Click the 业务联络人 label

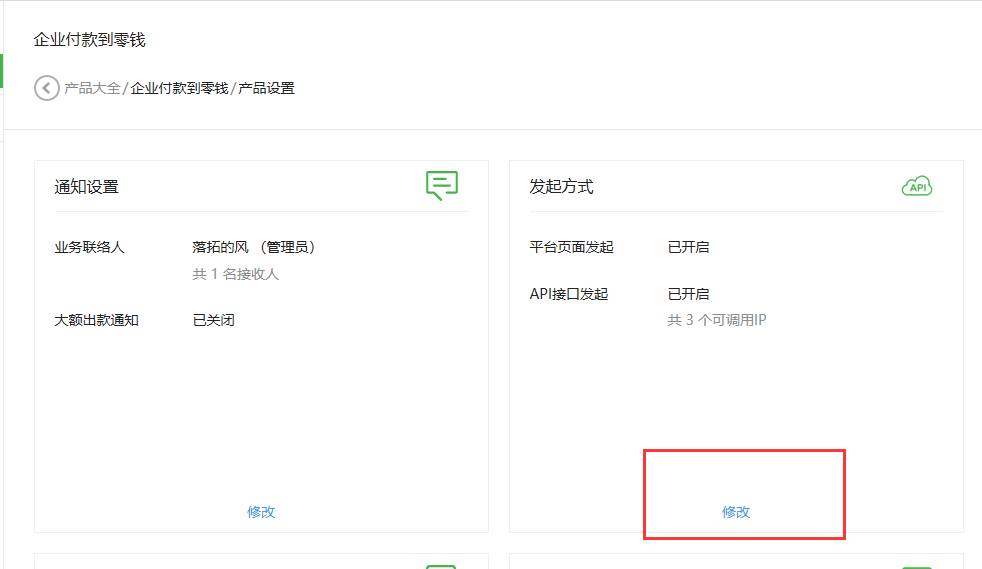[90, 247]
